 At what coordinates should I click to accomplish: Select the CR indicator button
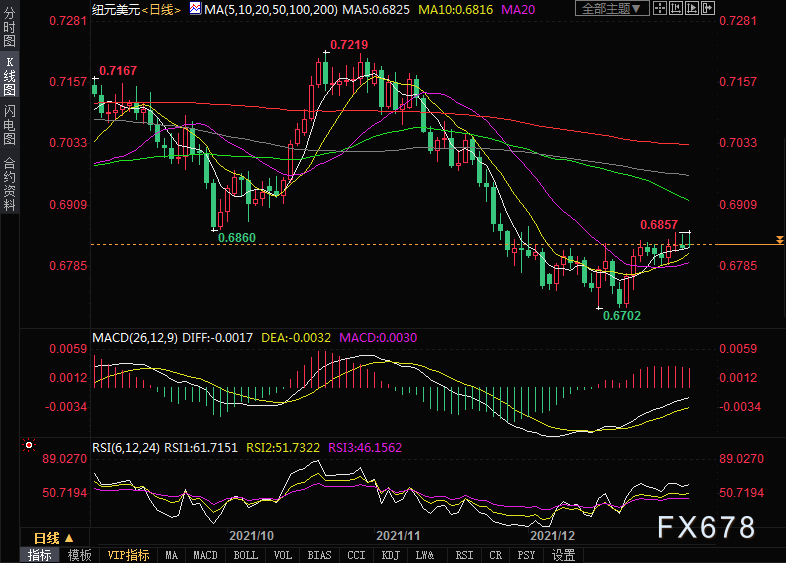495,555
